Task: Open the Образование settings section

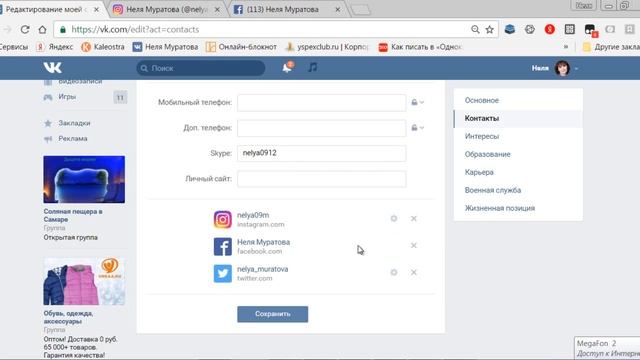Action: [x=518, y=154]
